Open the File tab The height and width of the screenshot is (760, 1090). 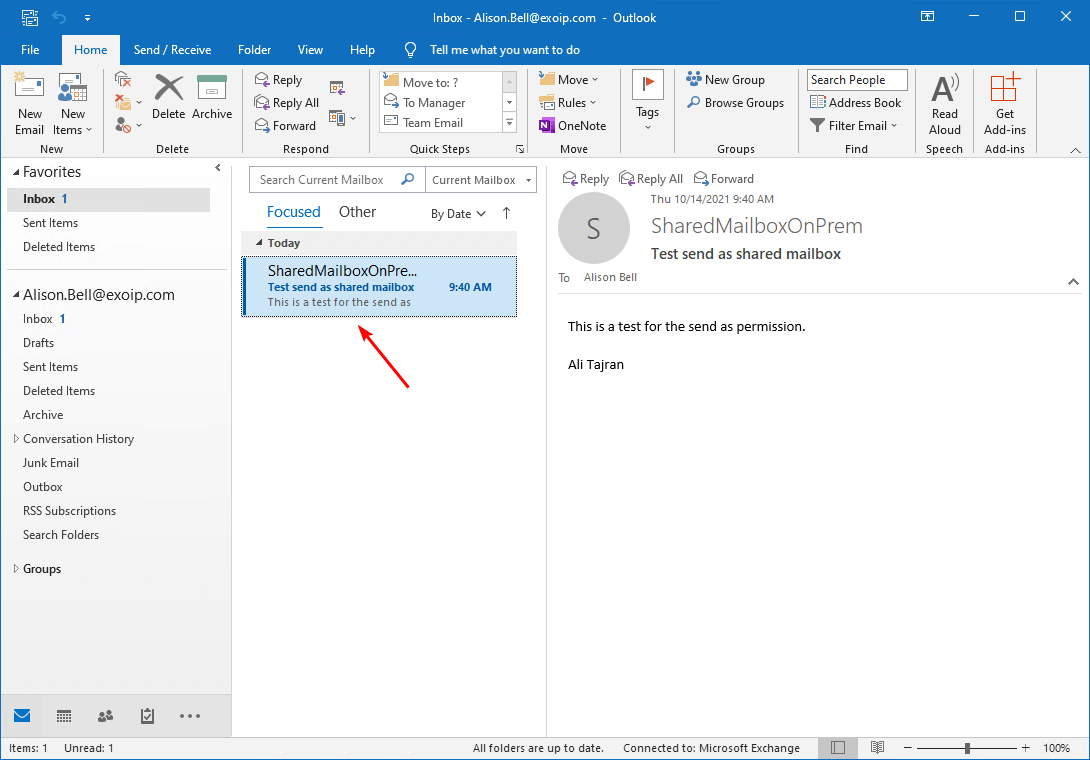30,50
